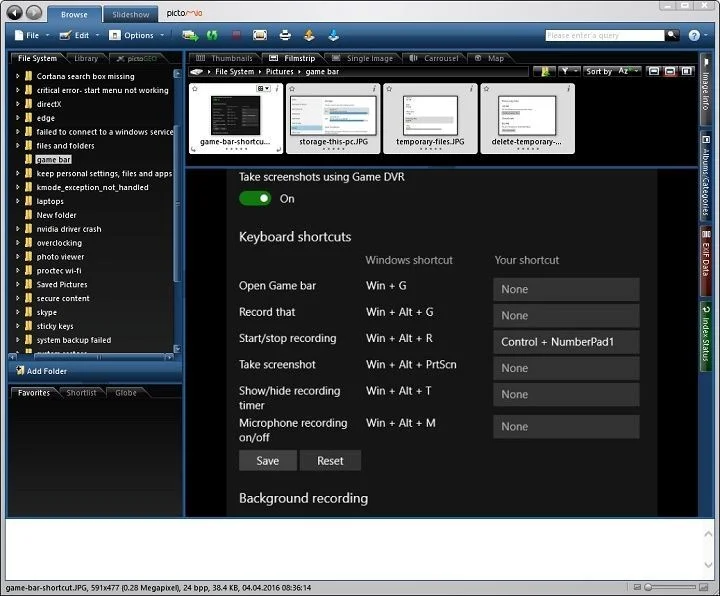This screenshot has width=720, height=596.
Task: Click the search query input field
Action: 605,35
